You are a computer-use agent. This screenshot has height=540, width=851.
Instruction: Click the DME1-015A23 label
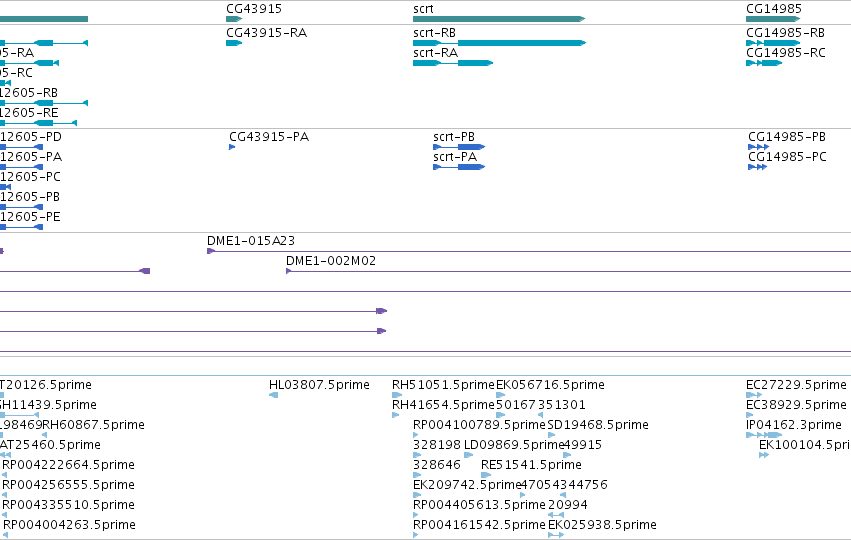click(251, 241)
